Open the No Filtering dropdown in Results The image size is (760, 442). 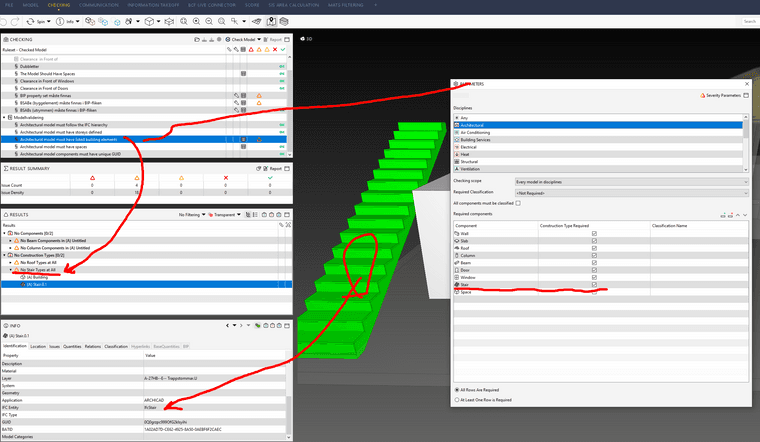click(192, 215)
